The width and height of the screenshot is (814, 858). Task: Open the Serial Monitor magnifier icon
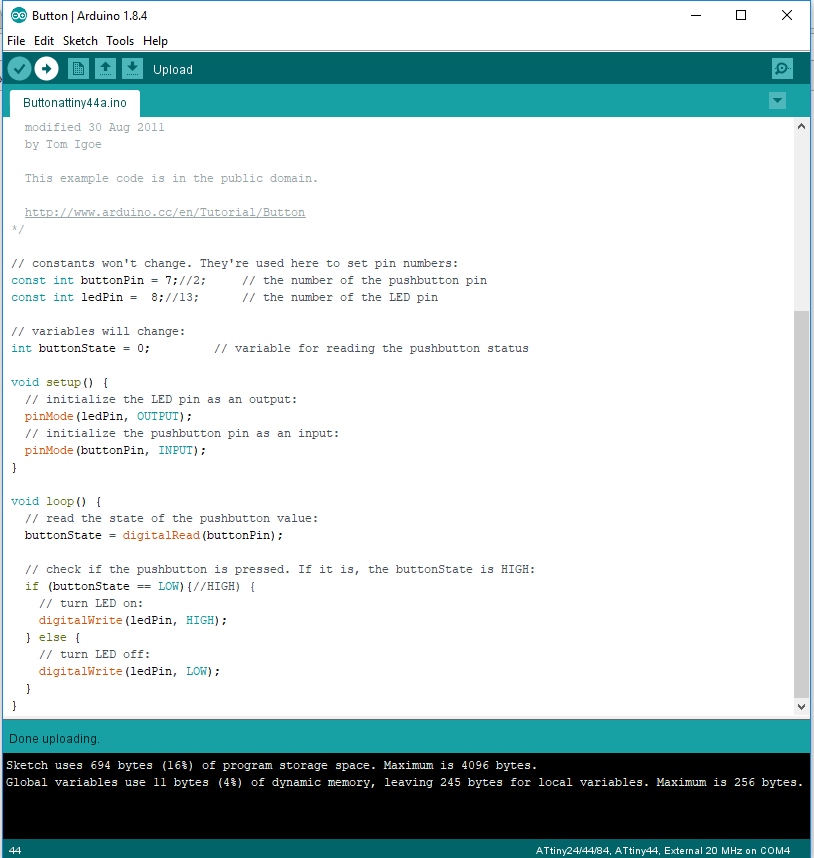pos(782,69)
